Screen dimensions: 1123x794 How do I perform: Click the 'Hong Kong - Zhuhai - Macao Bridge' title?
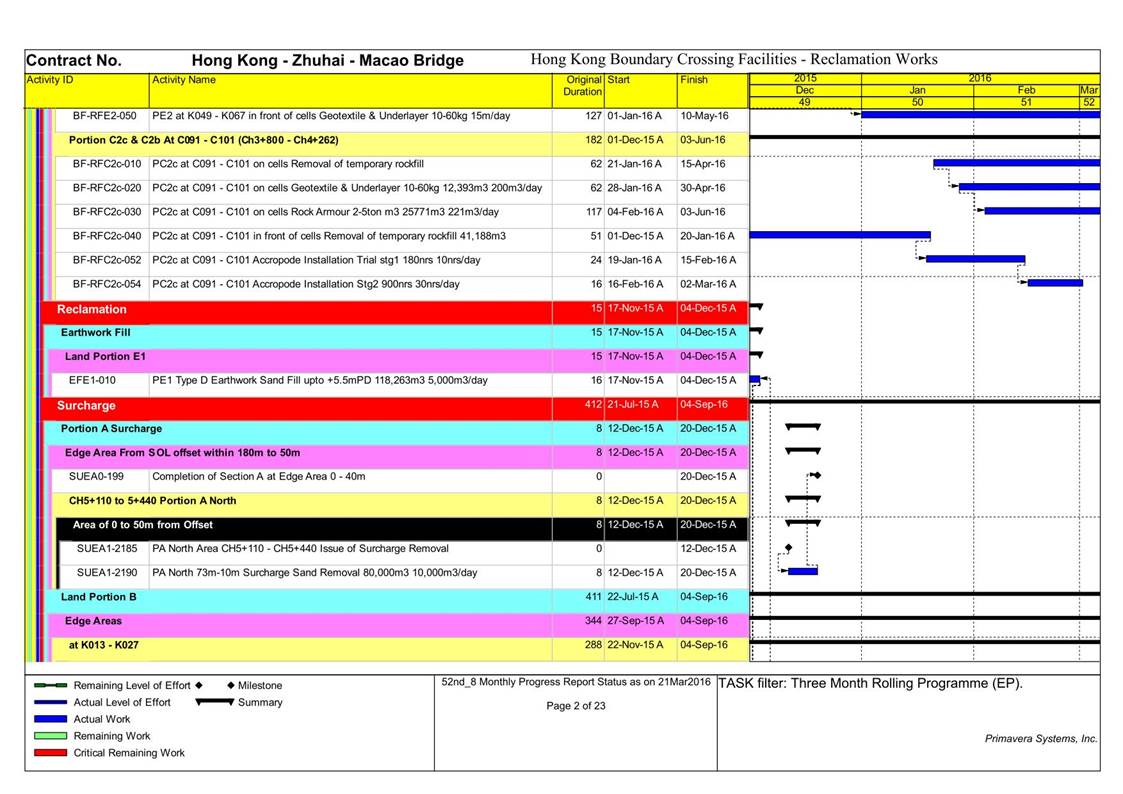[x=327, y=60]
